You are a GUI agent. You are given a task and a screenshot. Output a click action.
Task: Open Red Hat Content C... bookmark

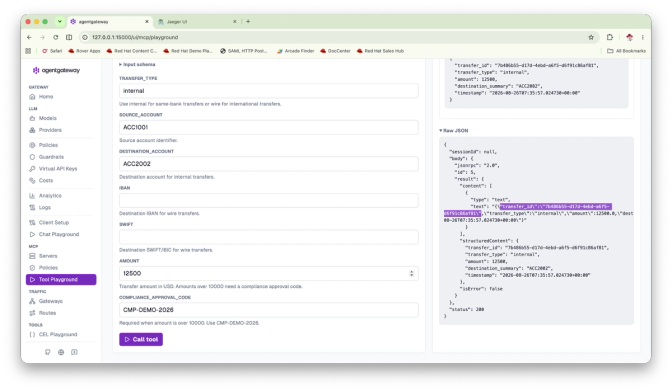132,51
